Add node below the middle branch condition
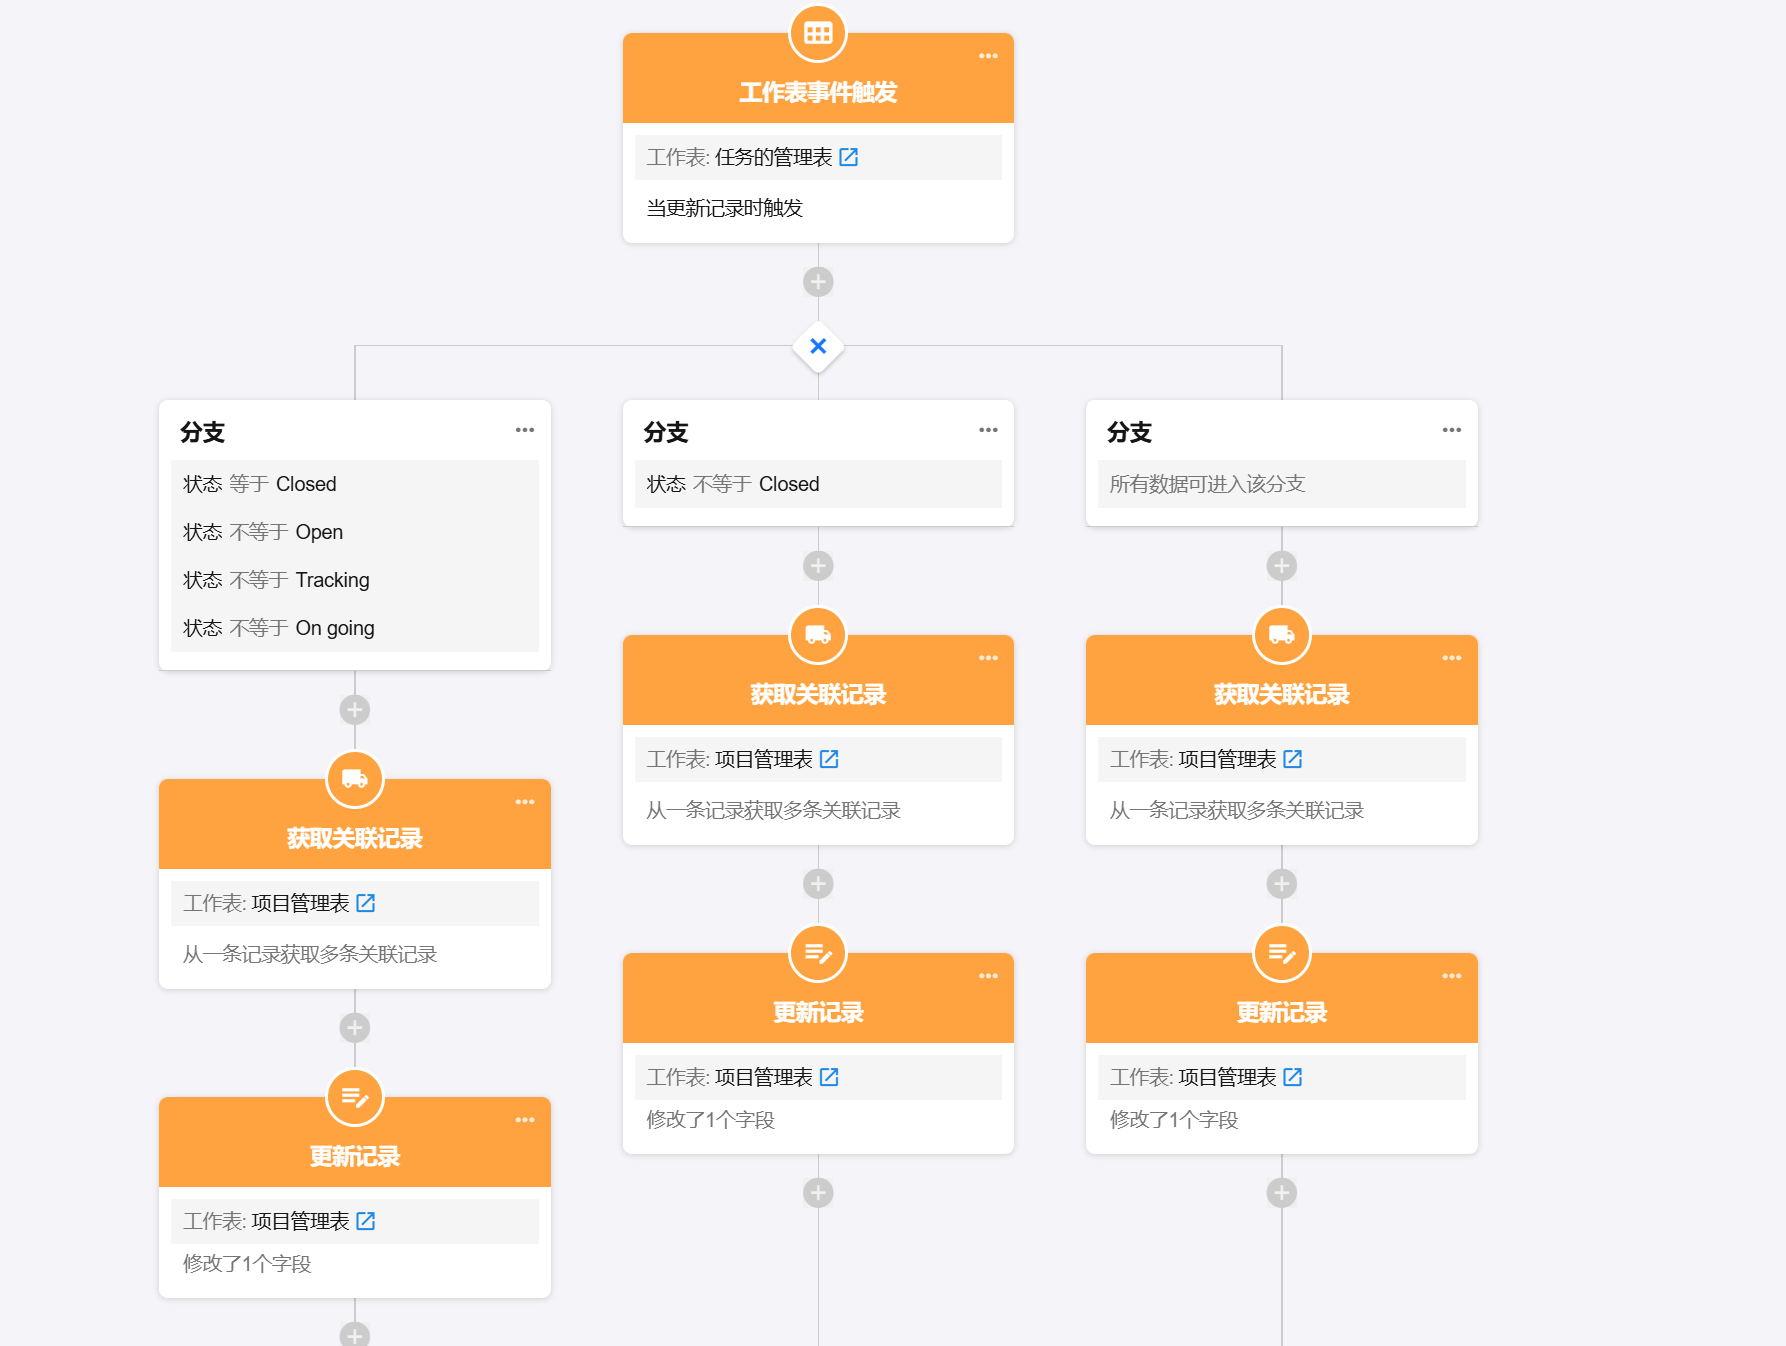This screenshot has height=1346, width=1786. pyautogui.click(x=818, y=566)
